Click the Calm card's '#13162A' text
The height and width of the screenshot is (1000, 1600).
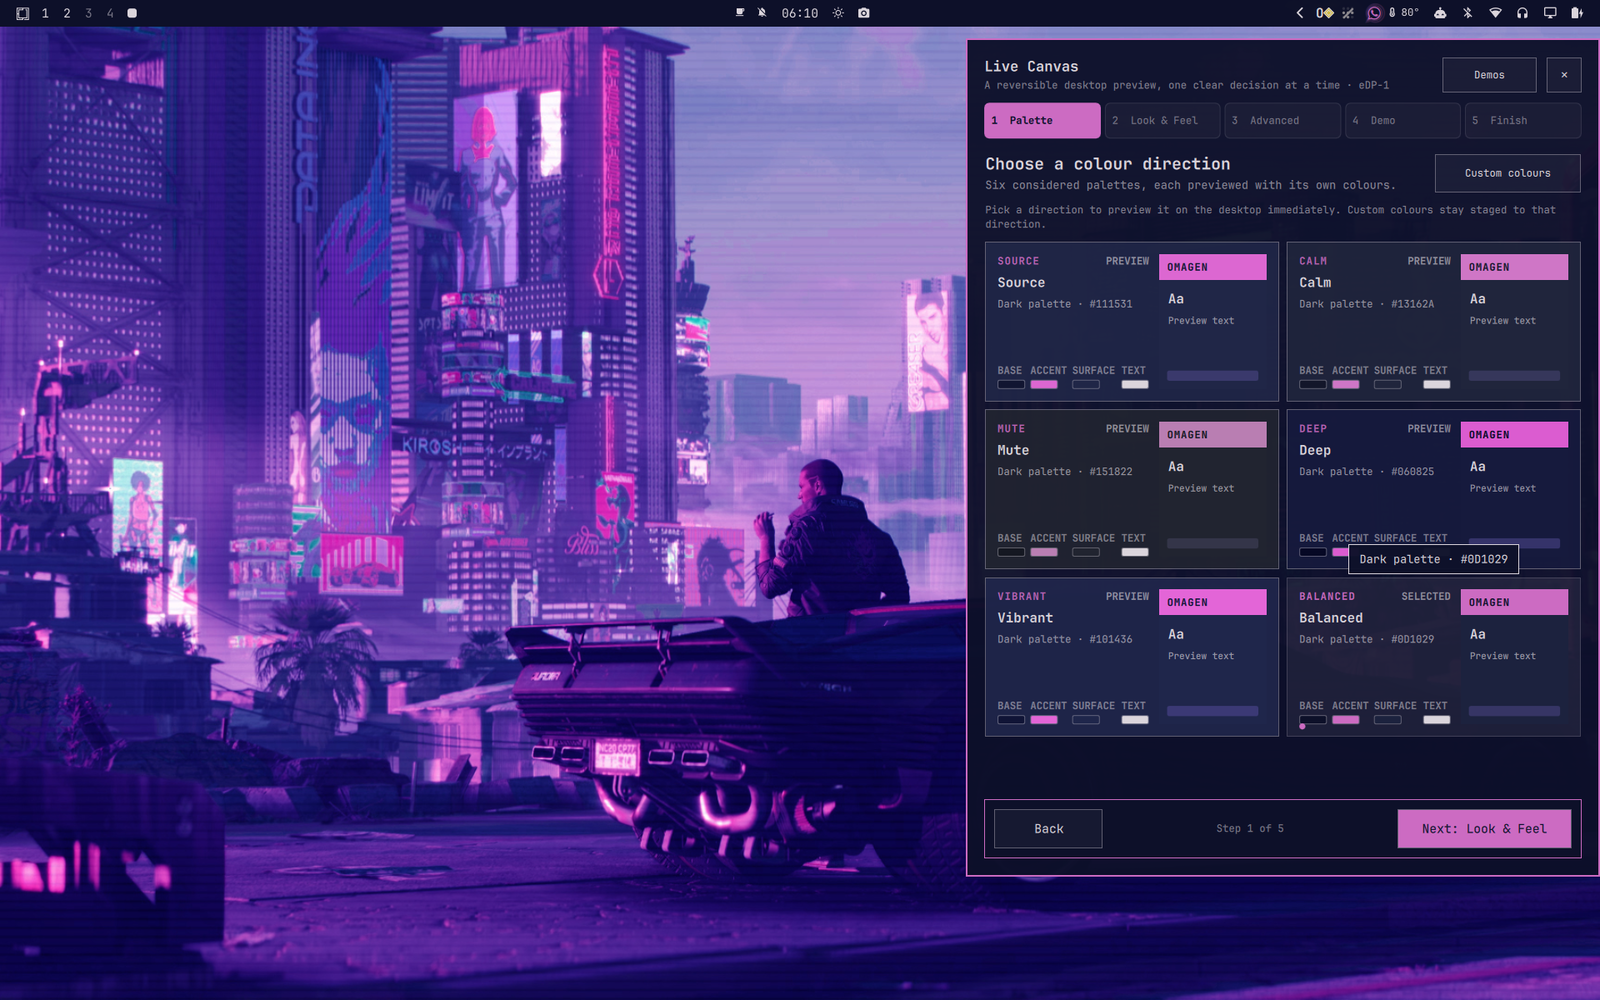[x=1413, y=304]
